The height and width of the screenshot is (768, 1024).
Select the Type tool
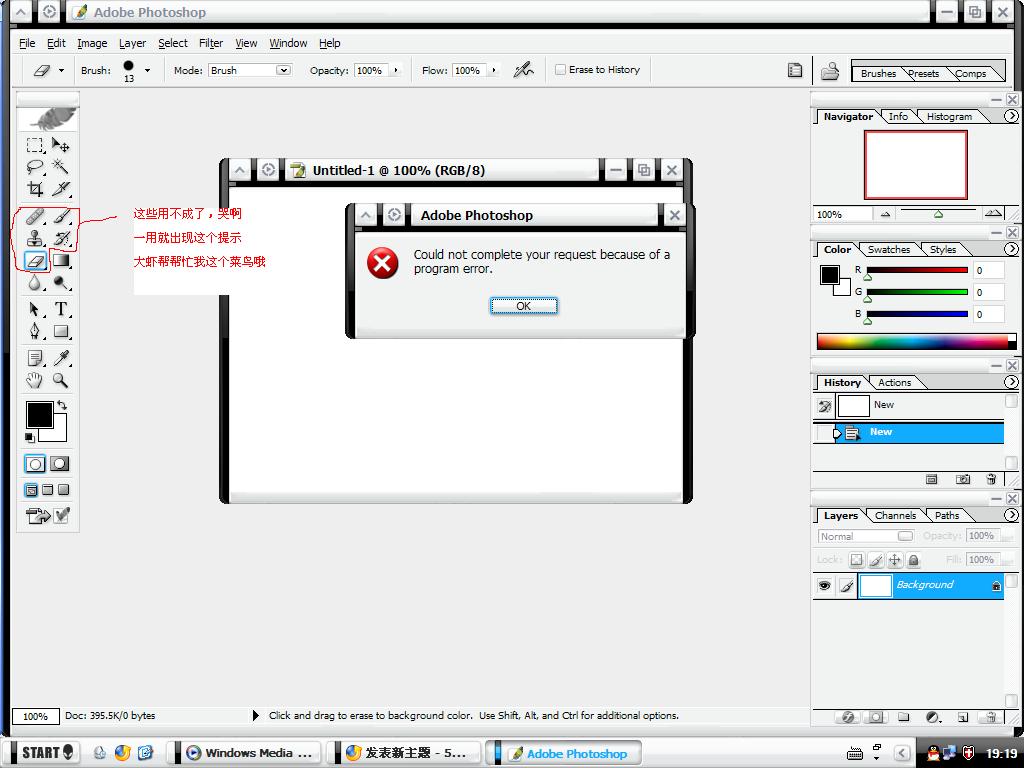coord(61,310)
